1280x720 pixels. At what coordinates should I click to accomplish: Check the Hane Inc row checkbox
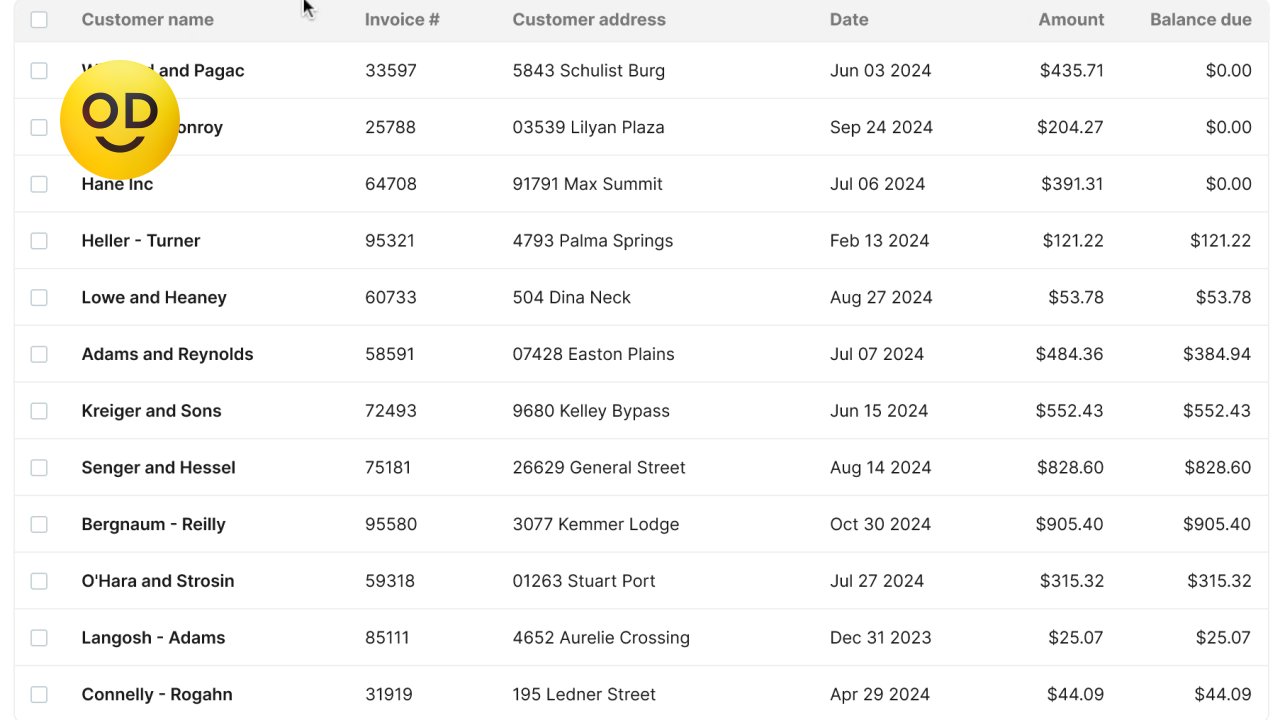[39, 184]
